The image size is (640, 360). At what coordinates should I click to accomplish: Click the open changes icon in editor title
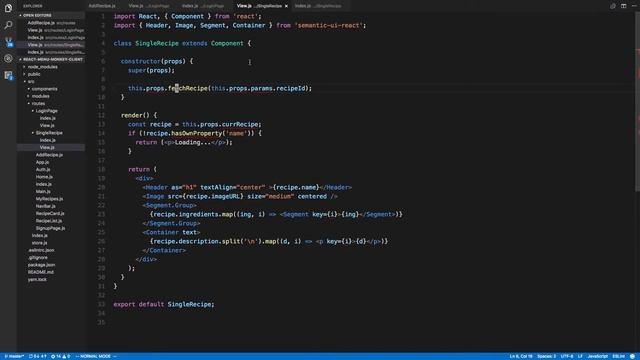[613, 6]
